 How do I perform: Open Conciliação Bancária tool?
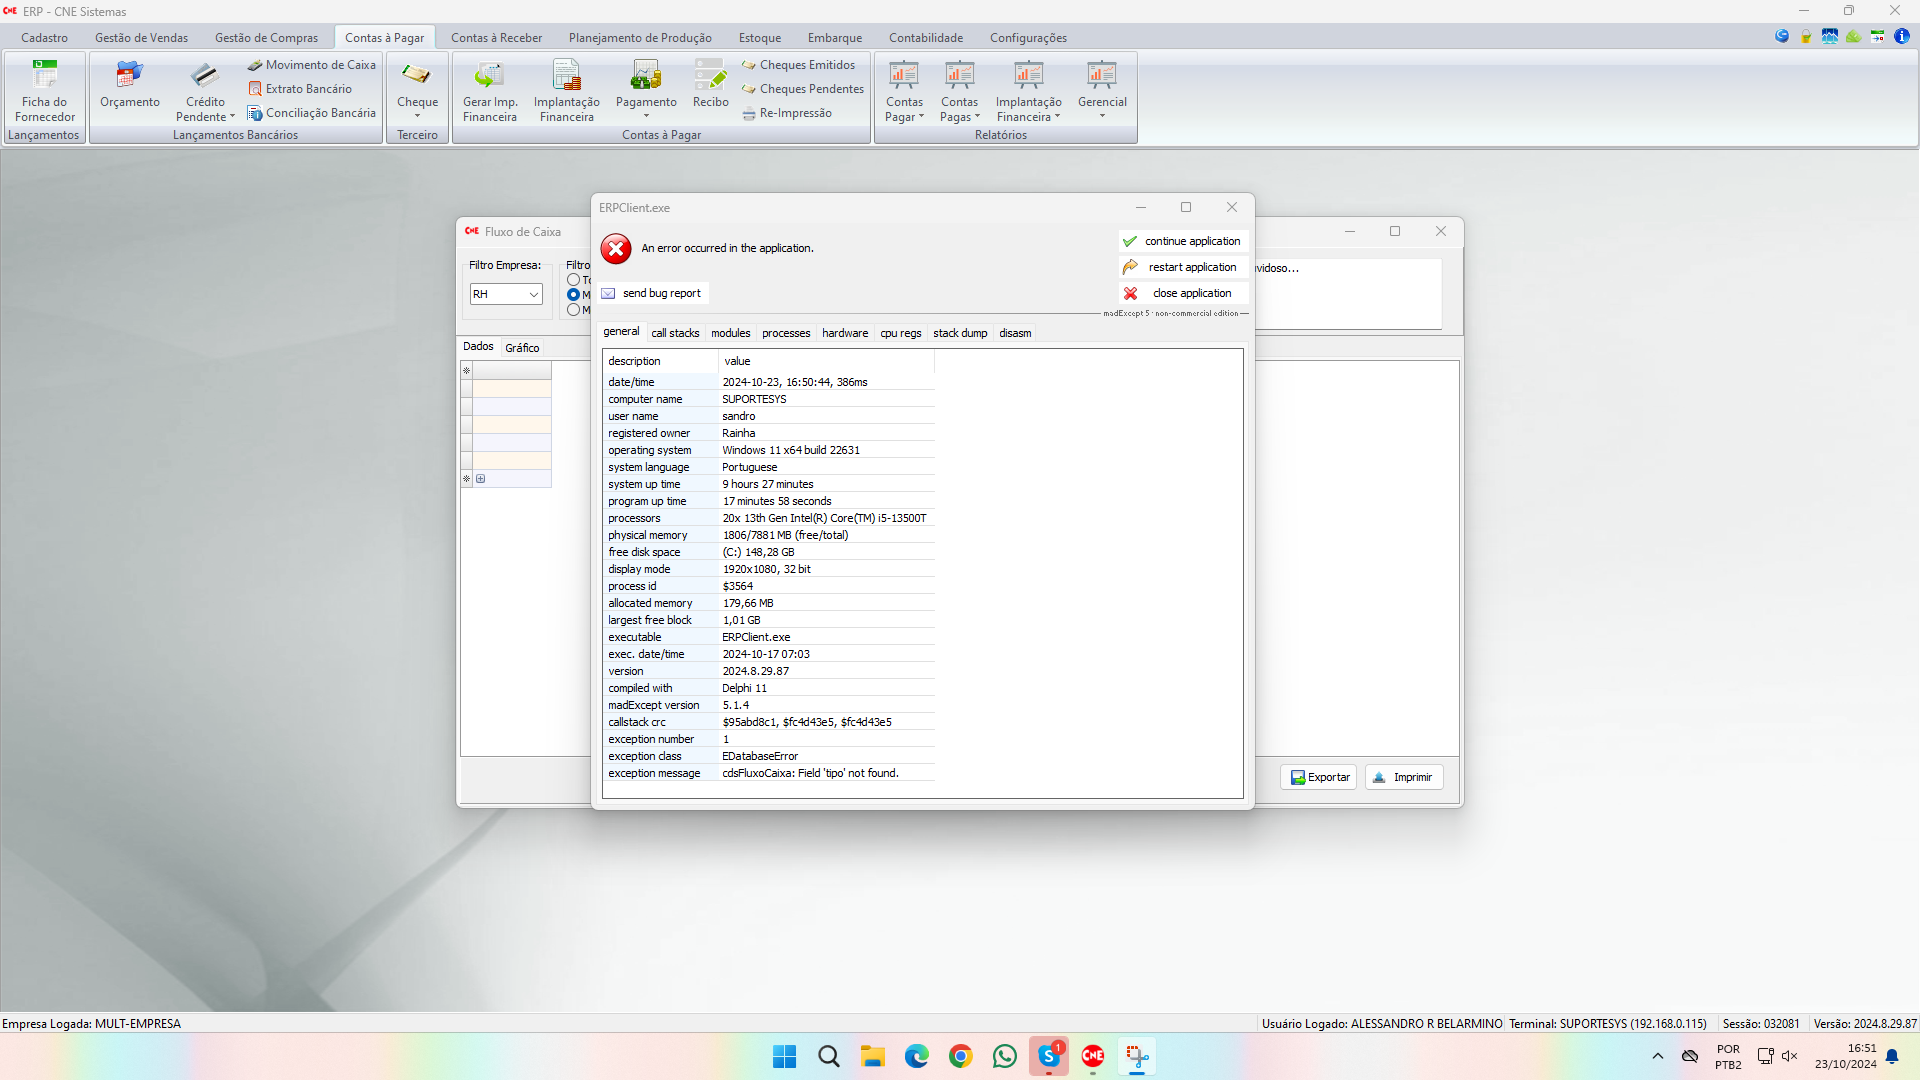(x=312, y=113)
